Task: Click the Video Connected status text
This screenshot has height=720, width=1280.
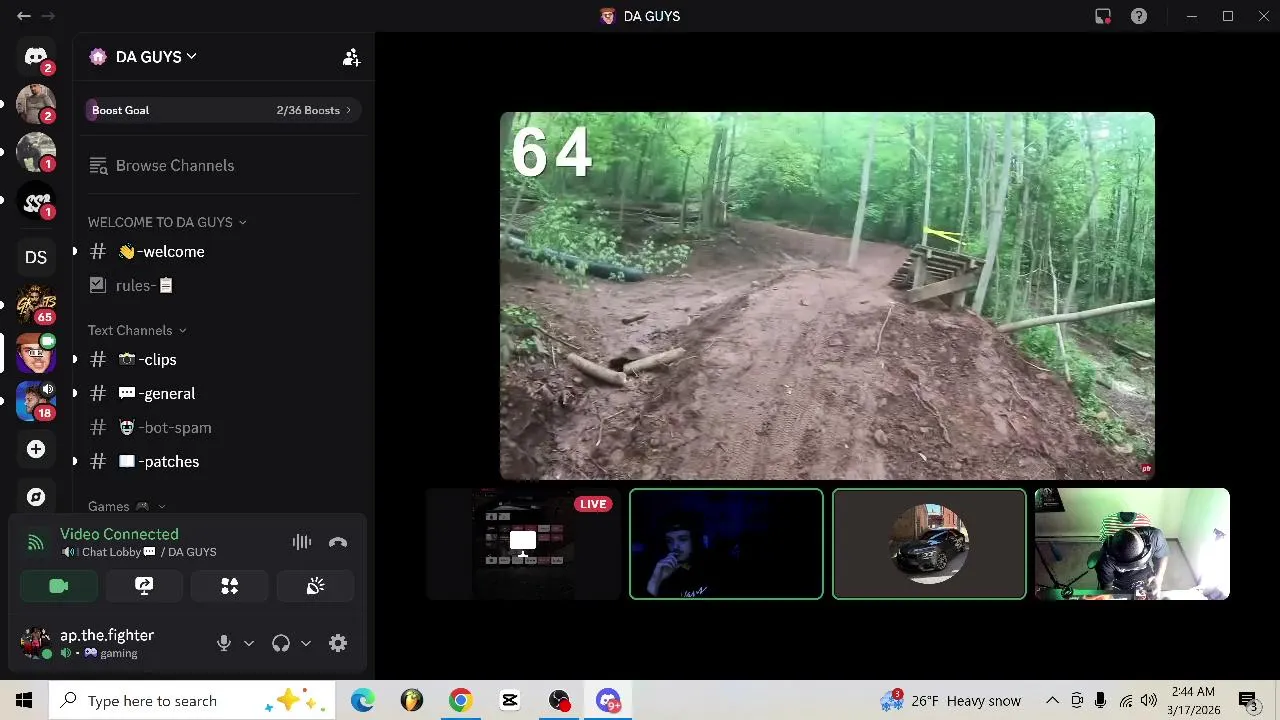Action: click(119, 534)
